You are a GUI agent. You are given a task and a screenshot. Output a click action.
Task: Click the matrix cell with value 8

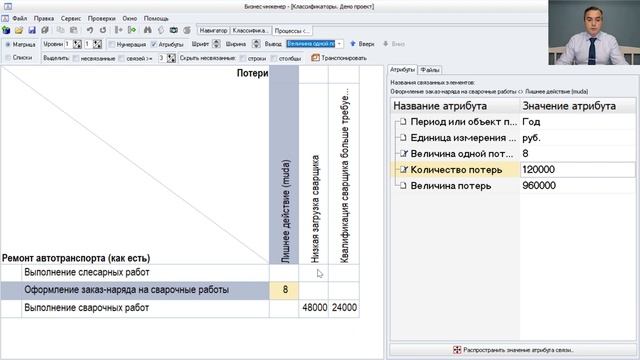click(284, 290)
